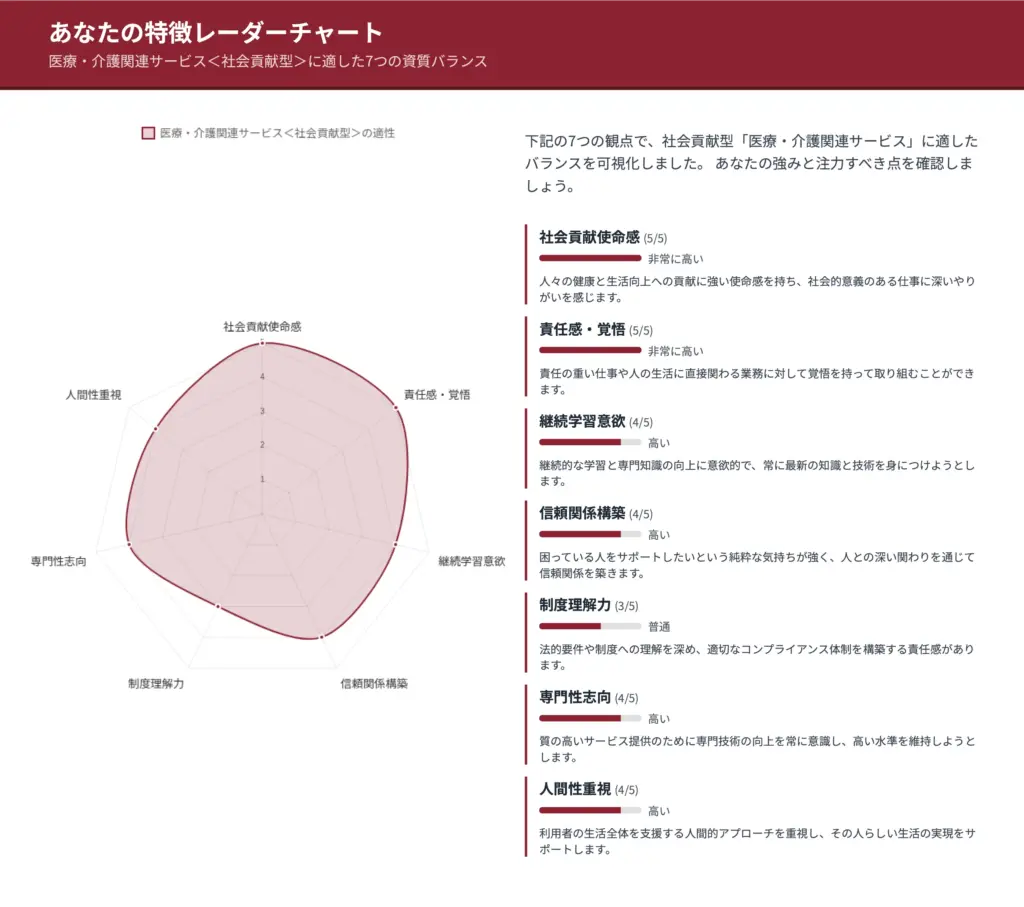Click the 制度理解力 progress bar
The width and height of the screenshot is (1024, 907).
click(588, 626)
